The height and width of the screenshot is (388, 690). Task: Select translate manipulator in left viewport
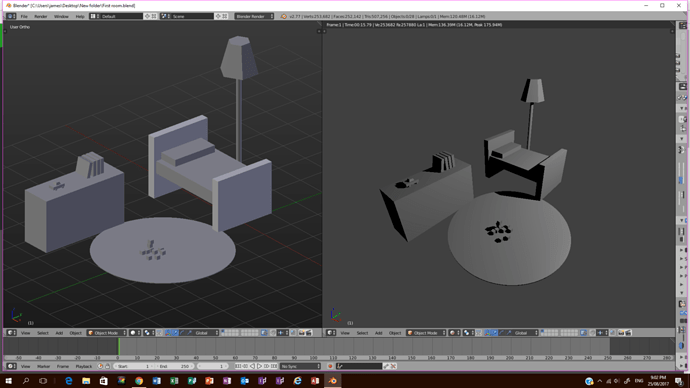pos(175,333)
